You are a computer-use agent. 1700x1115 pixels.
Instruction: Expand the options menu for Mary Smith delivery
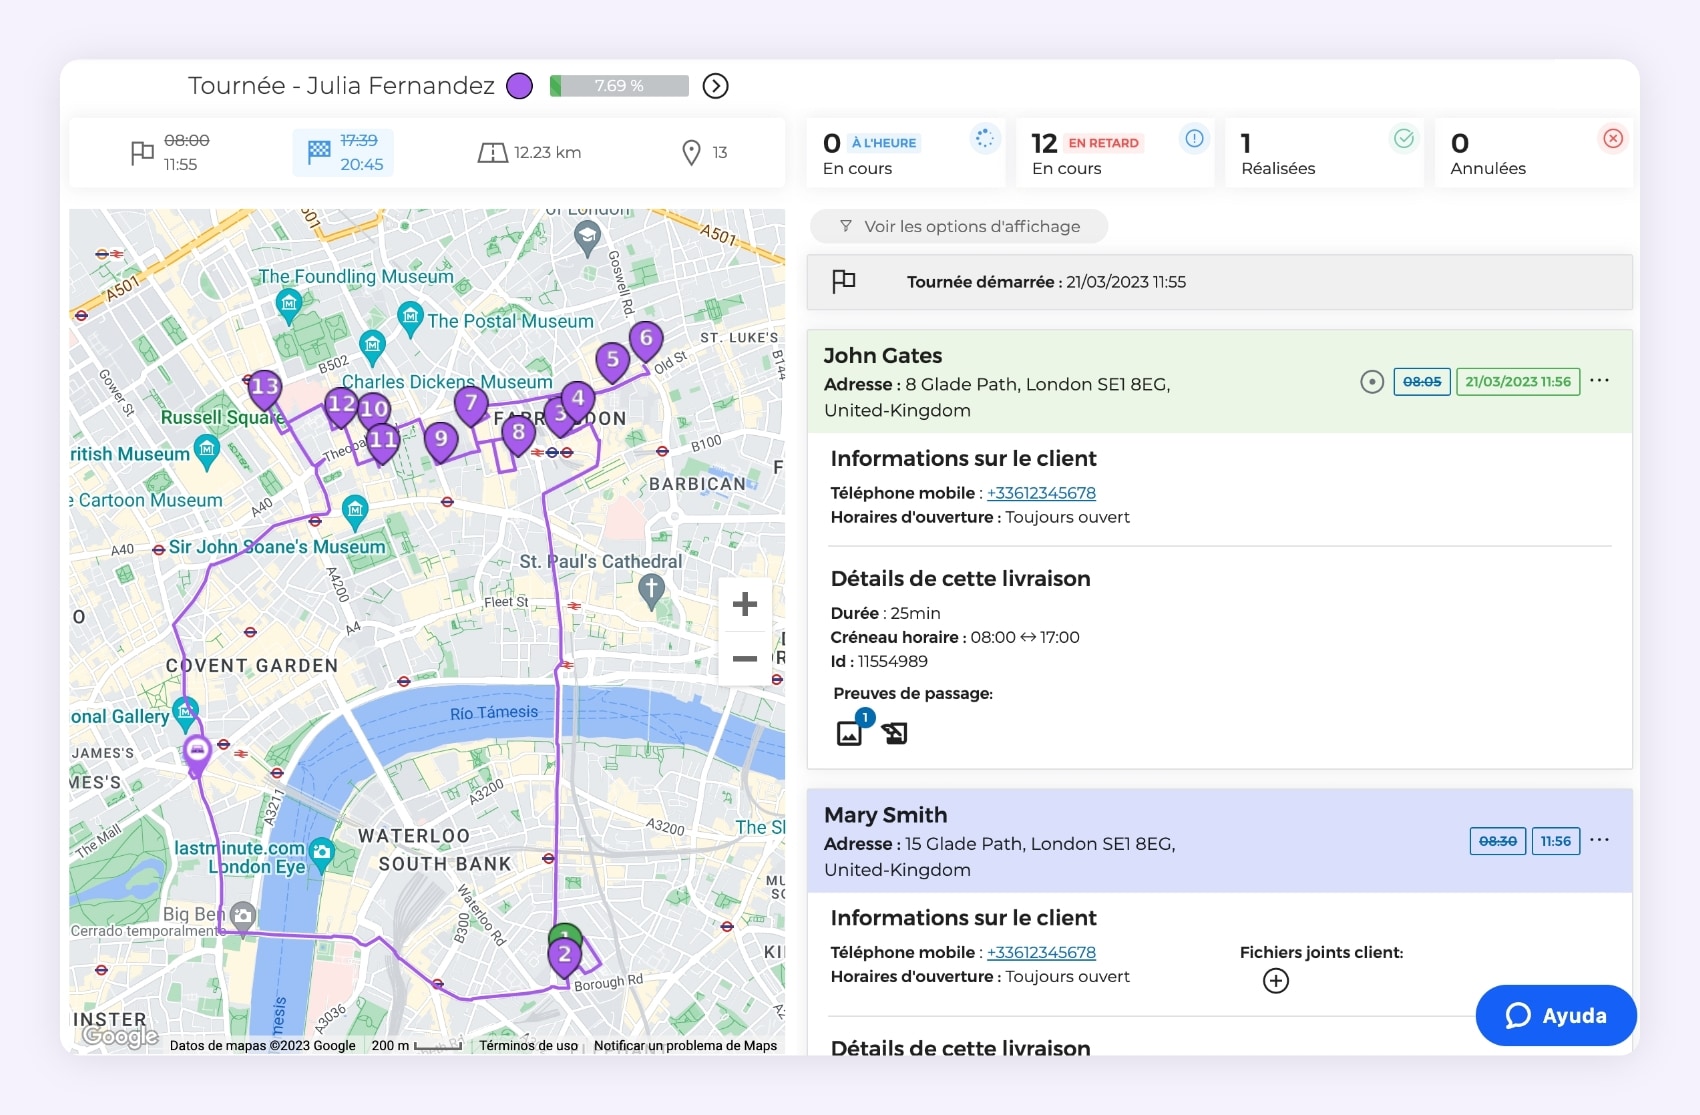1600,840
